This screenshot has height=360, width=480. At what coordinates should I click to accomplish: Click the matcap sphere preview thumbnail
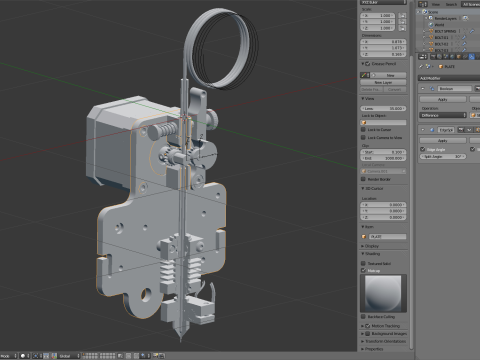pos(383,293)
